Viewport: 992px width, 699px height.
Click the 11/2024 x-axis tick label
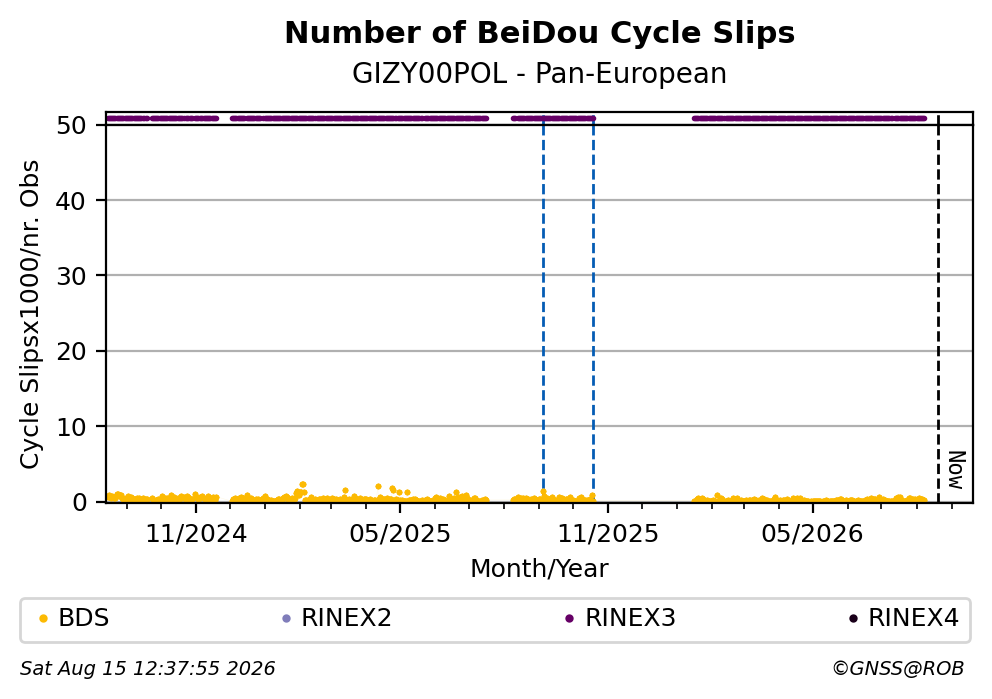[196, 535]
